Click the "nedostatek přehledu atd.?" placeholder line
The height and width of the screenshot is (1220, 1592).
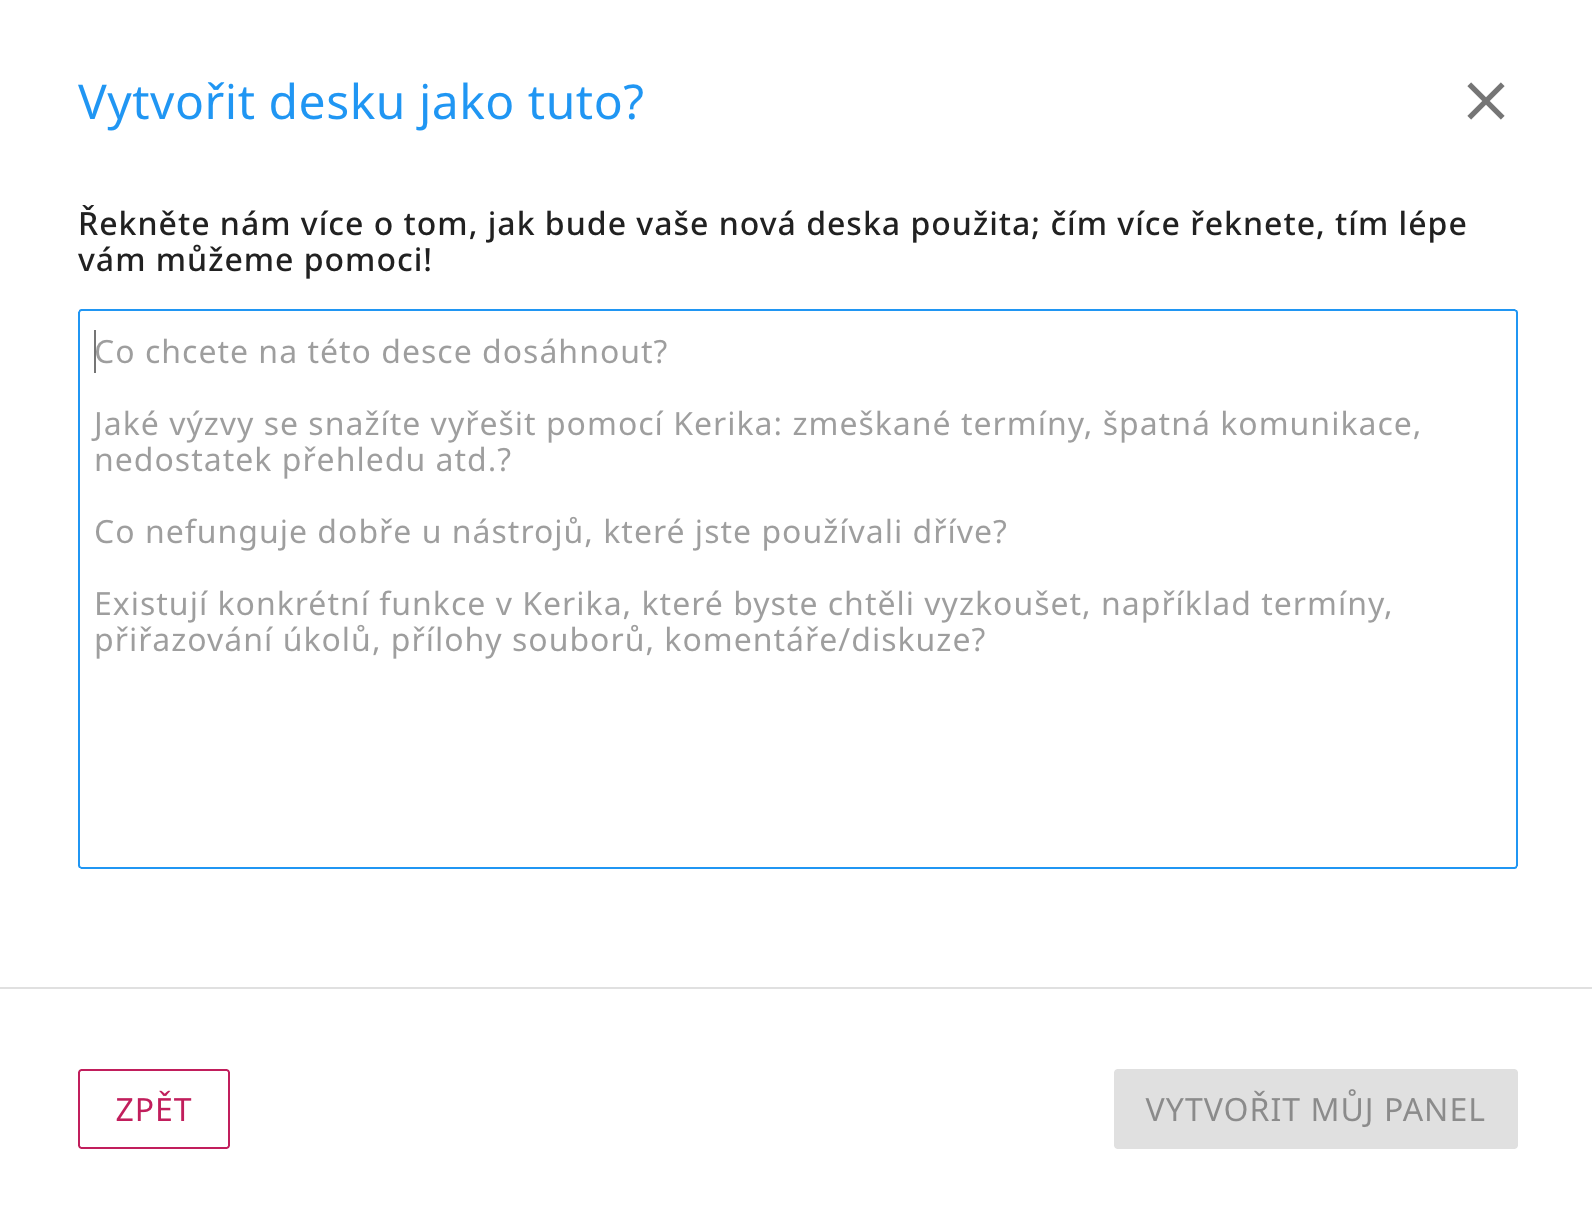tap(302, 460)
